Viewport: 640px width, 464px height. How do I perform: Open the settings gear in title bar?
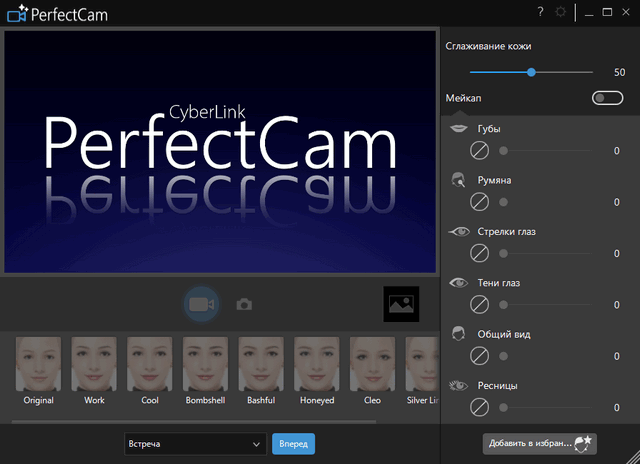pos(563,12)
